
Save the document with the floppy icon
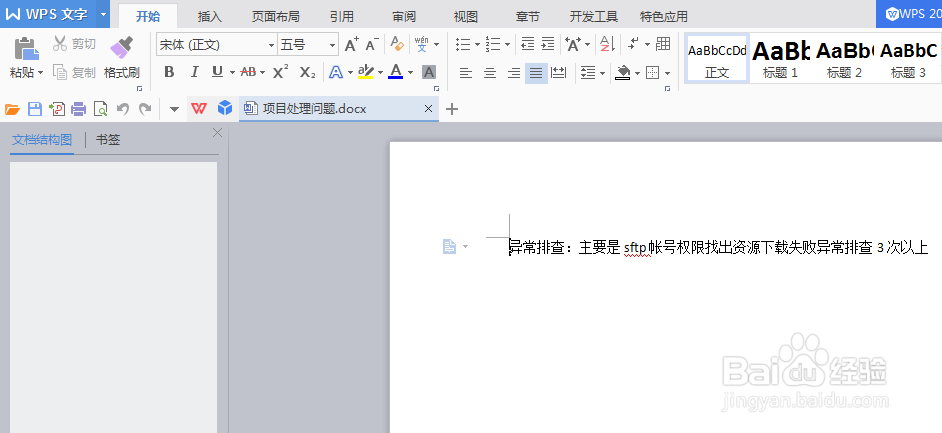point(35,109)
